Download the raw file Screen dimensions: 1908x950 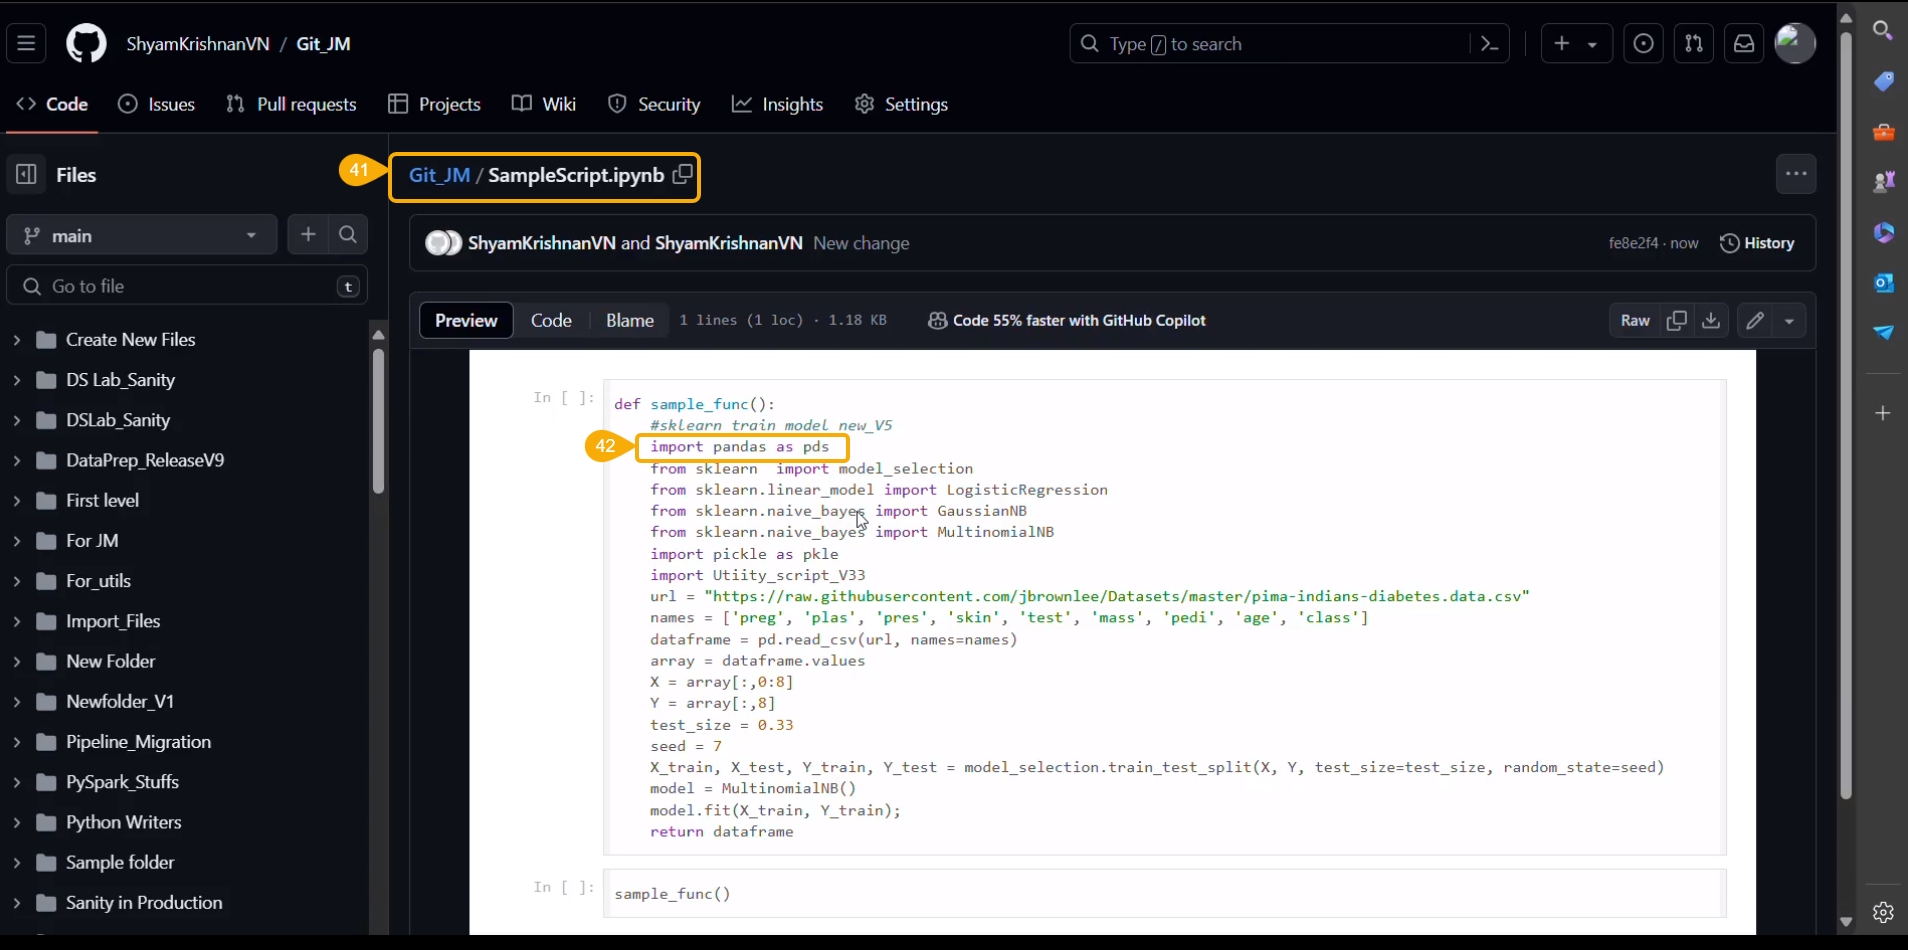coord(1711,320)
